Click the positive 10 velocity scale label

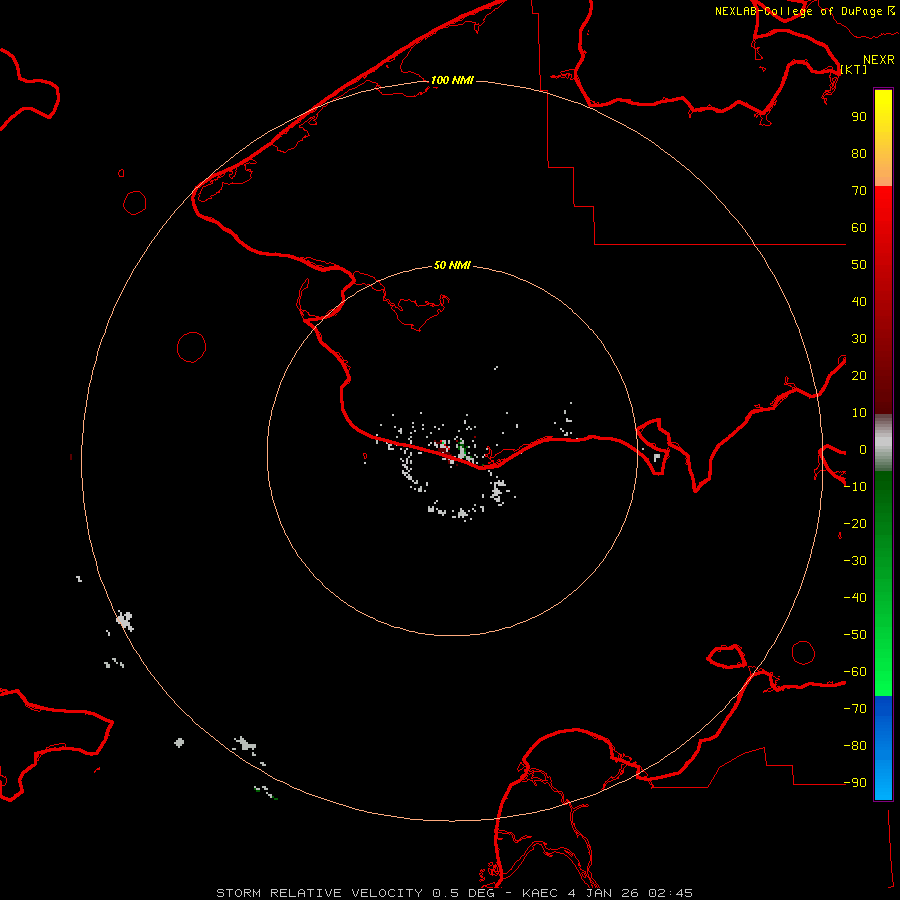tap(859, 413)
